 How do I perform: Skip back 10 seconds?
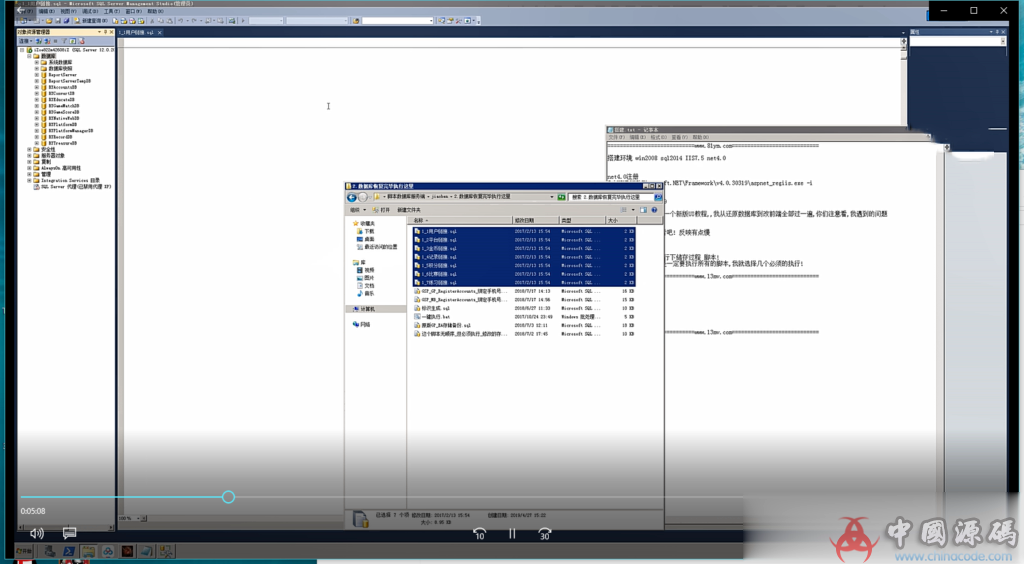(479, 534)
